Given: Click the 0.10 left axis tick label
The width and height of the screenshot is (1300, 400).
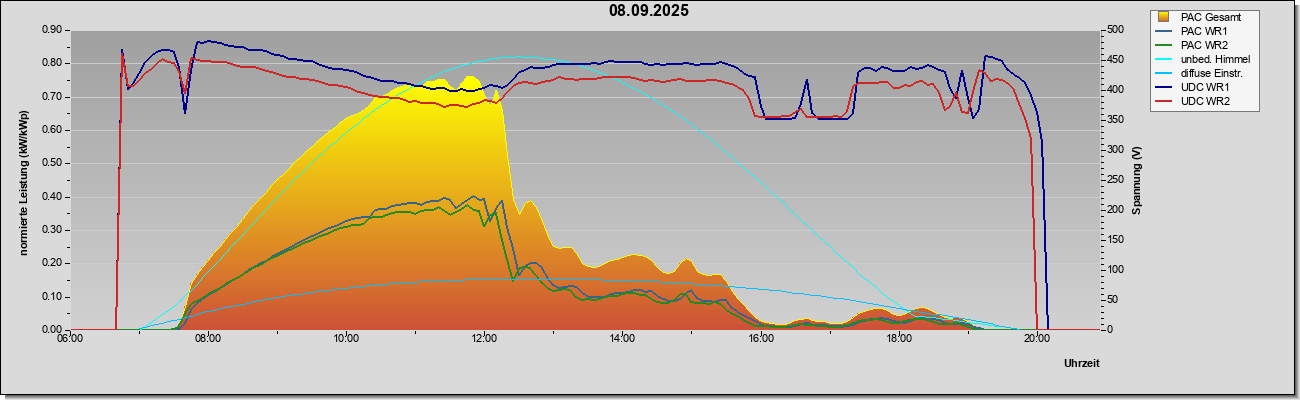Looking at the screenshot, I should [x=52, y=297].
